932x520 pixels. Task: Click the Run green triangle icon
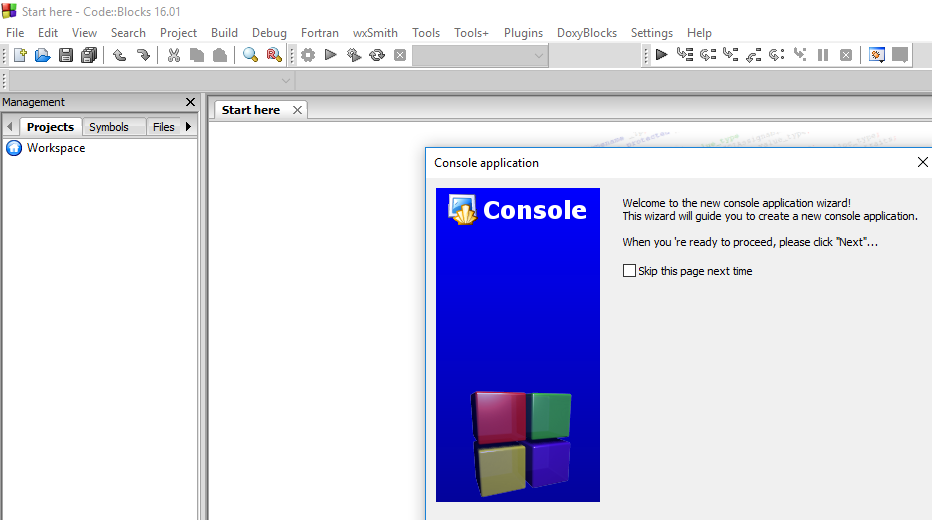pos(330,55)
